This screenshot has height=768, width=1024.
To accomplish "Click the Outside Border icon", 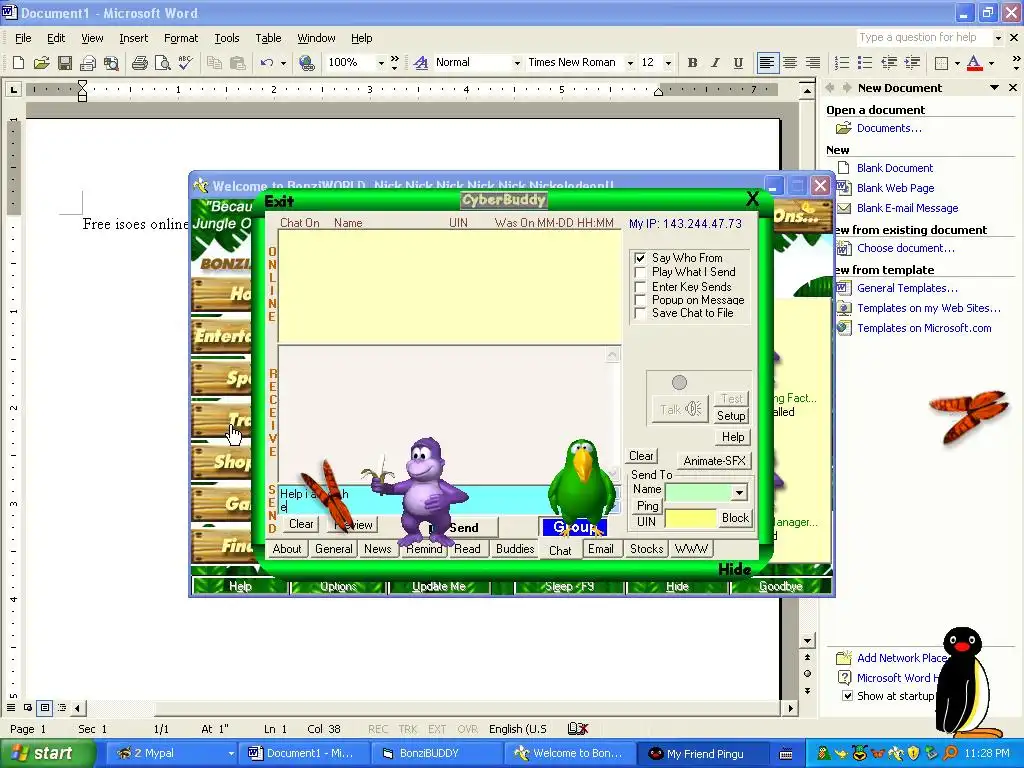I will (x=942, y=63).
